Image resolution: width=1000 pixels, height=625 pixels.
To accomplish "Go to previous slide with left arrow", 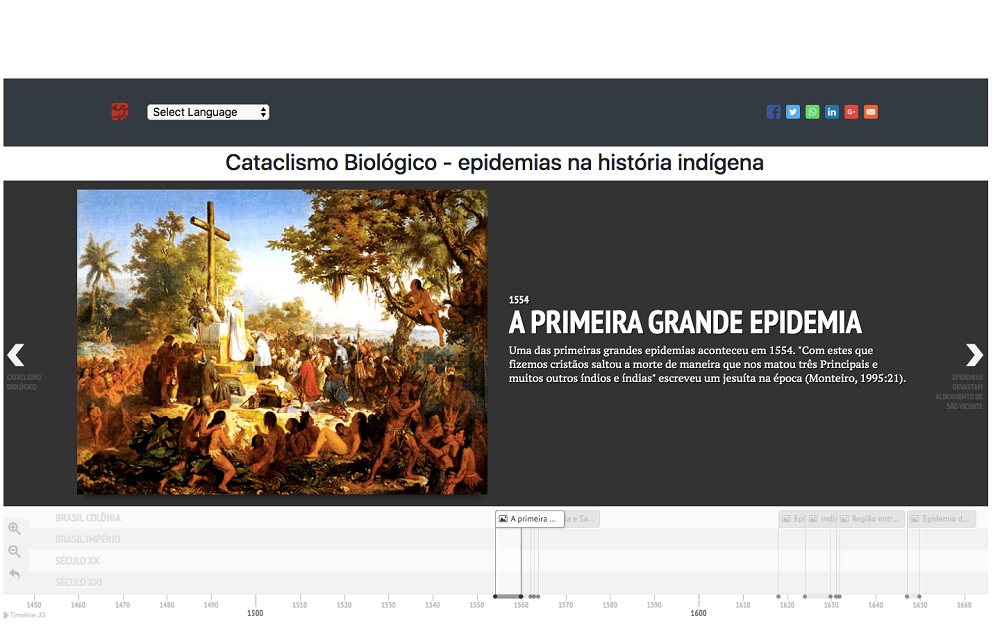I will 16,355.
